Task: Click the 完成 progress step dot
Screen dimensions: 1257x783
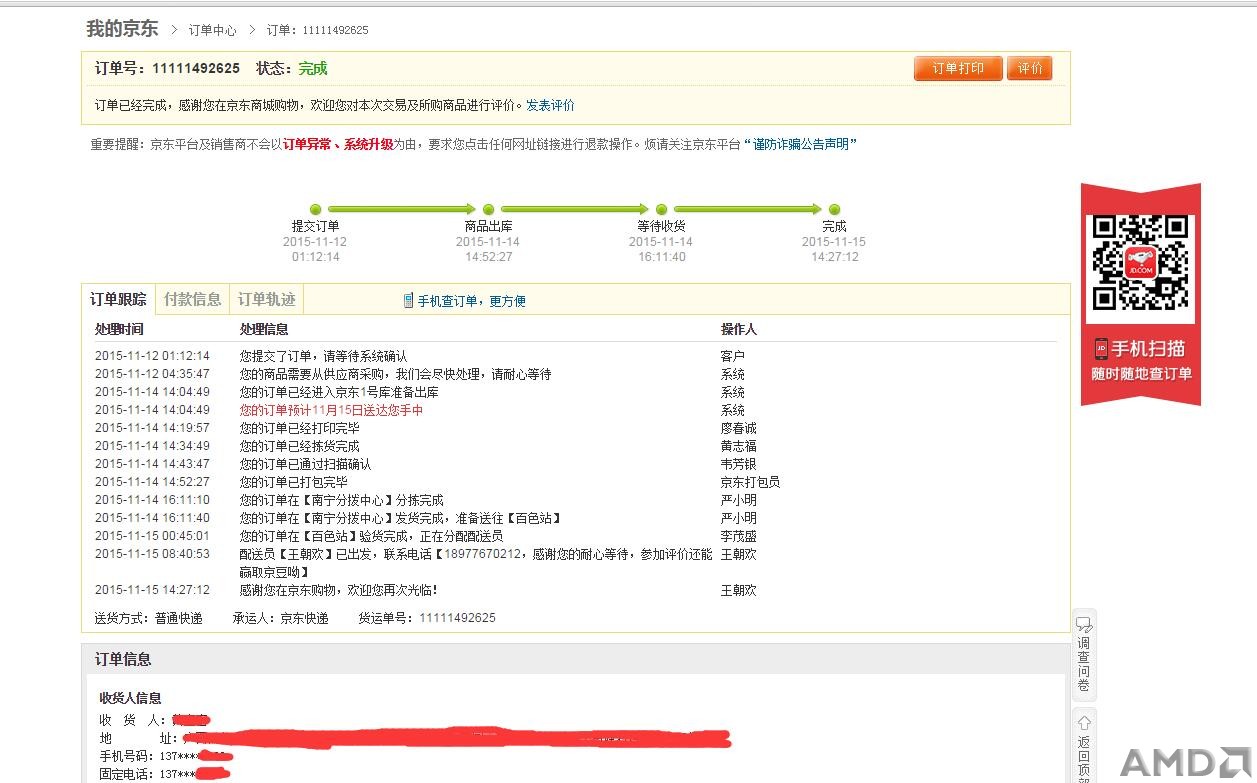Action: 834,209
